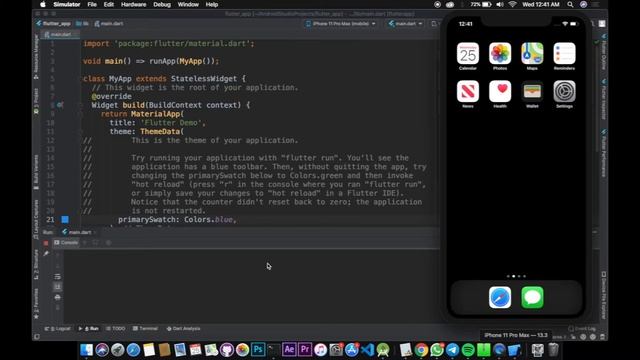Screen dimensions: 640x360
Task: Toggle soft-wrap icon in console toolbar
Action: 58,277
